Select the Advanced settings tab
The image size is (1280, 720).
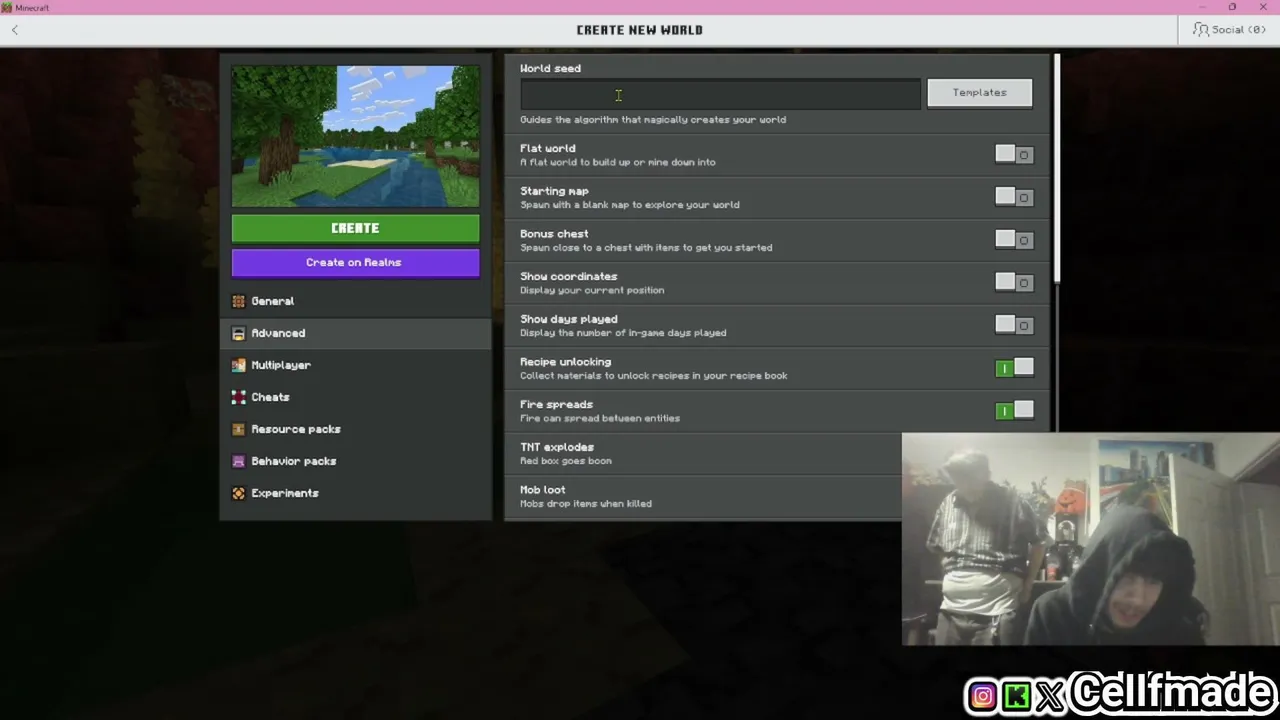[356, 333]
